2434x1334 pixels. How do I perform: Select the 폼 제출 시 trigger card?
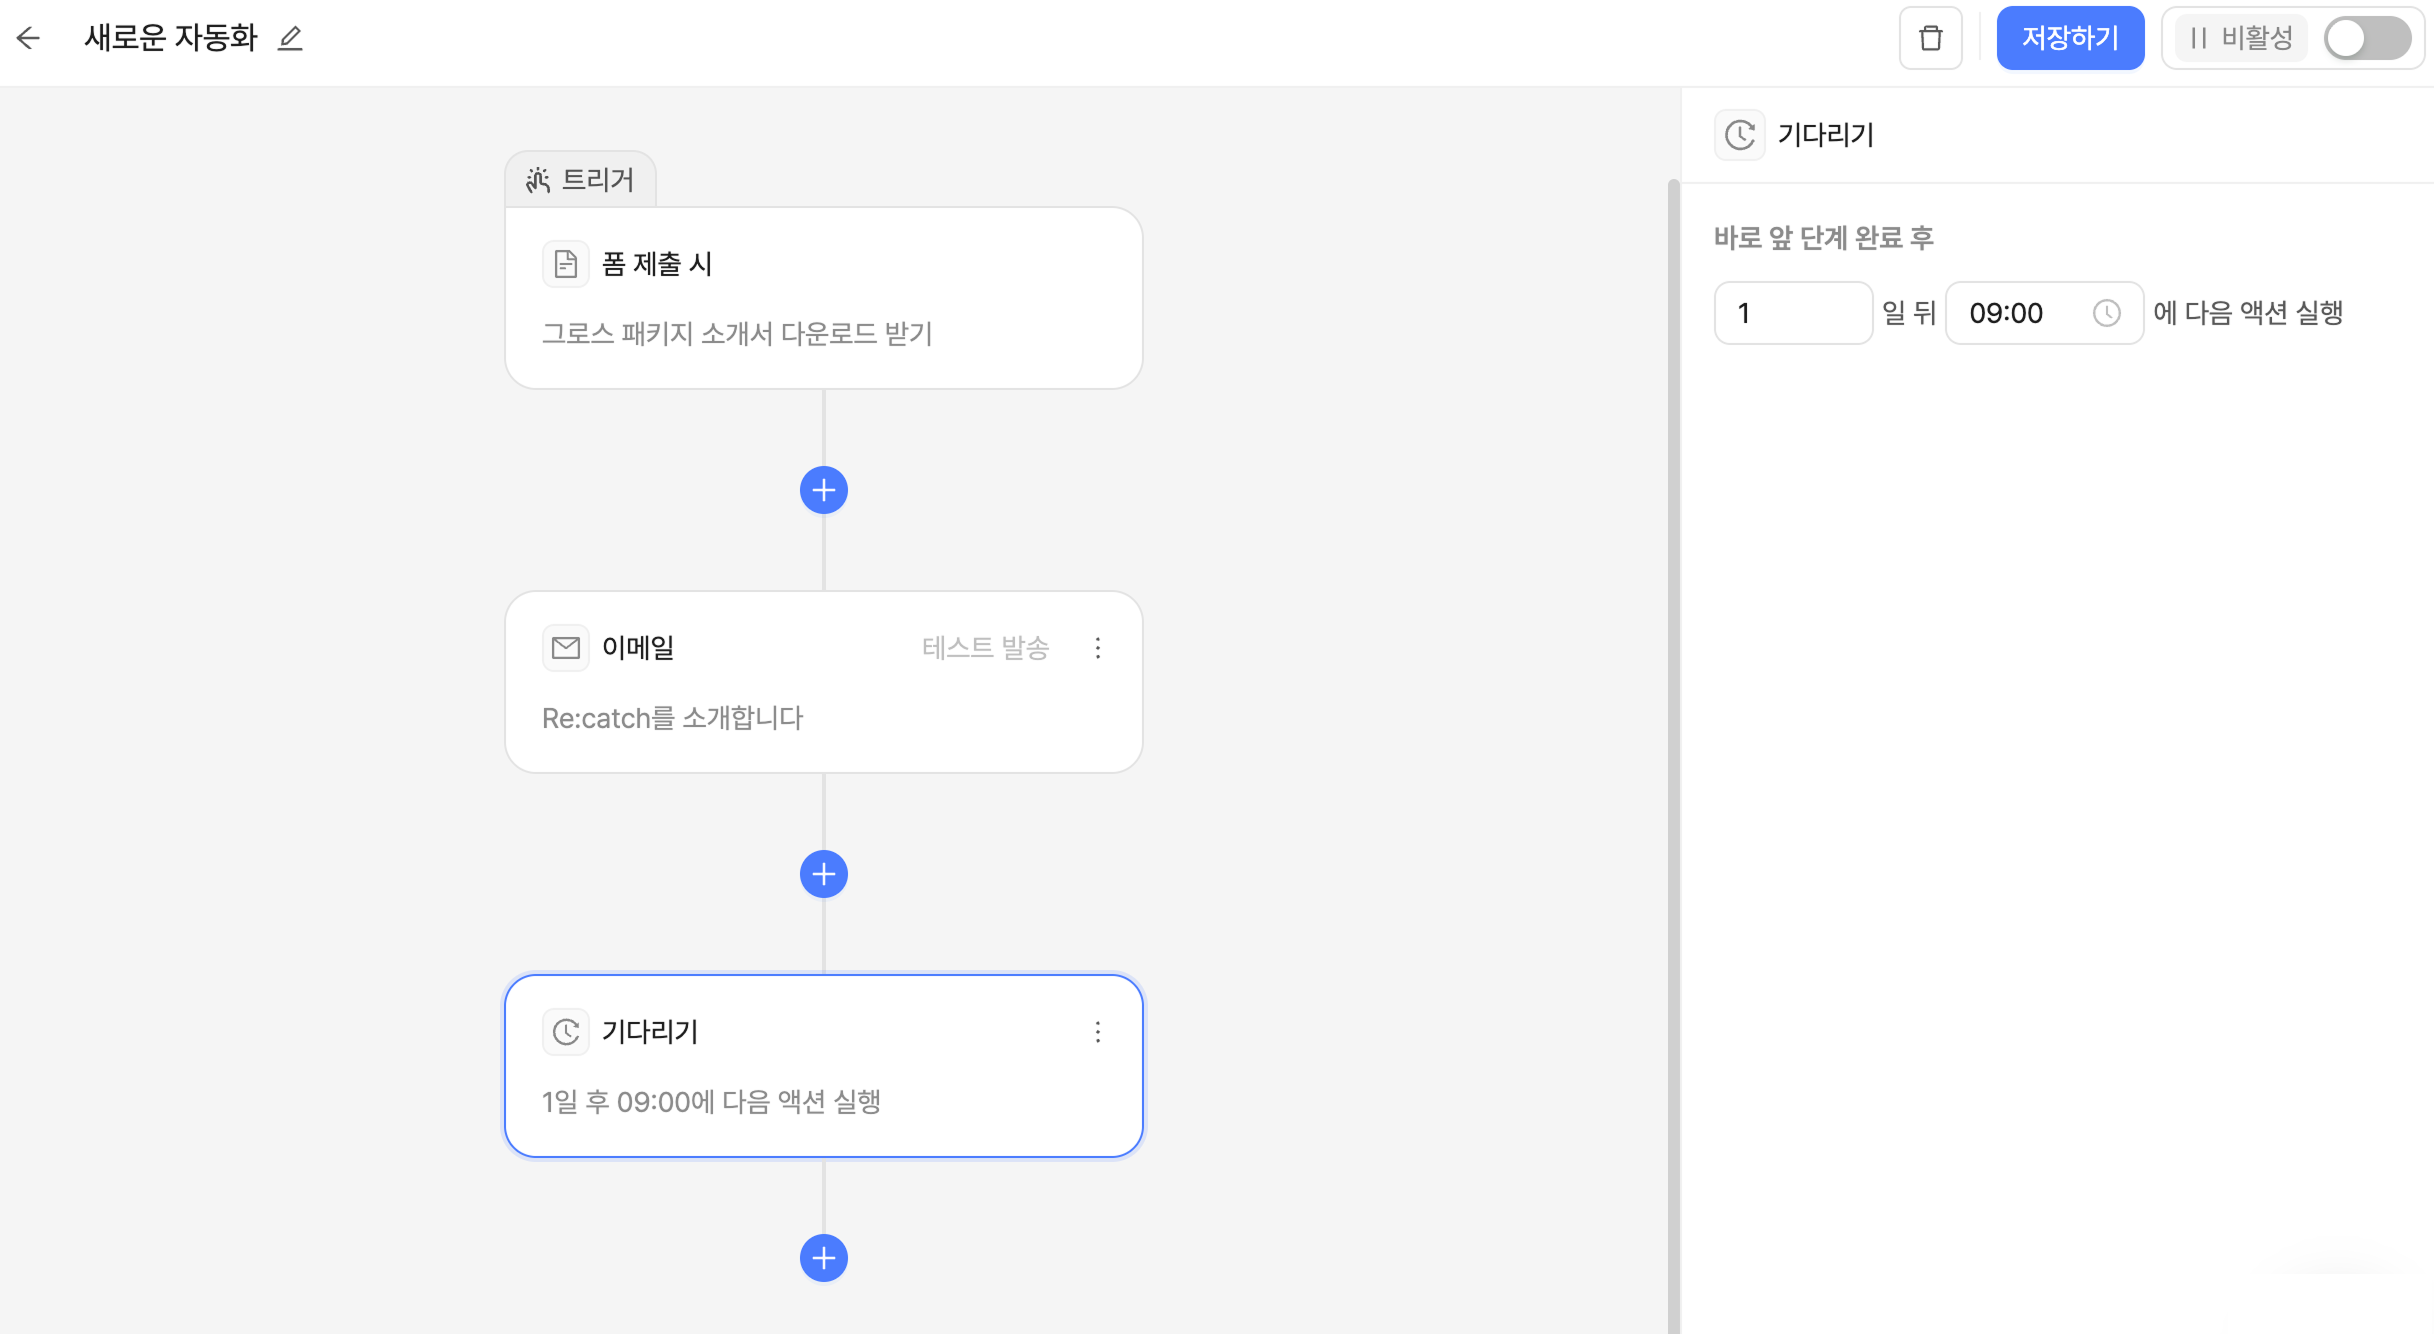[823, 298]
